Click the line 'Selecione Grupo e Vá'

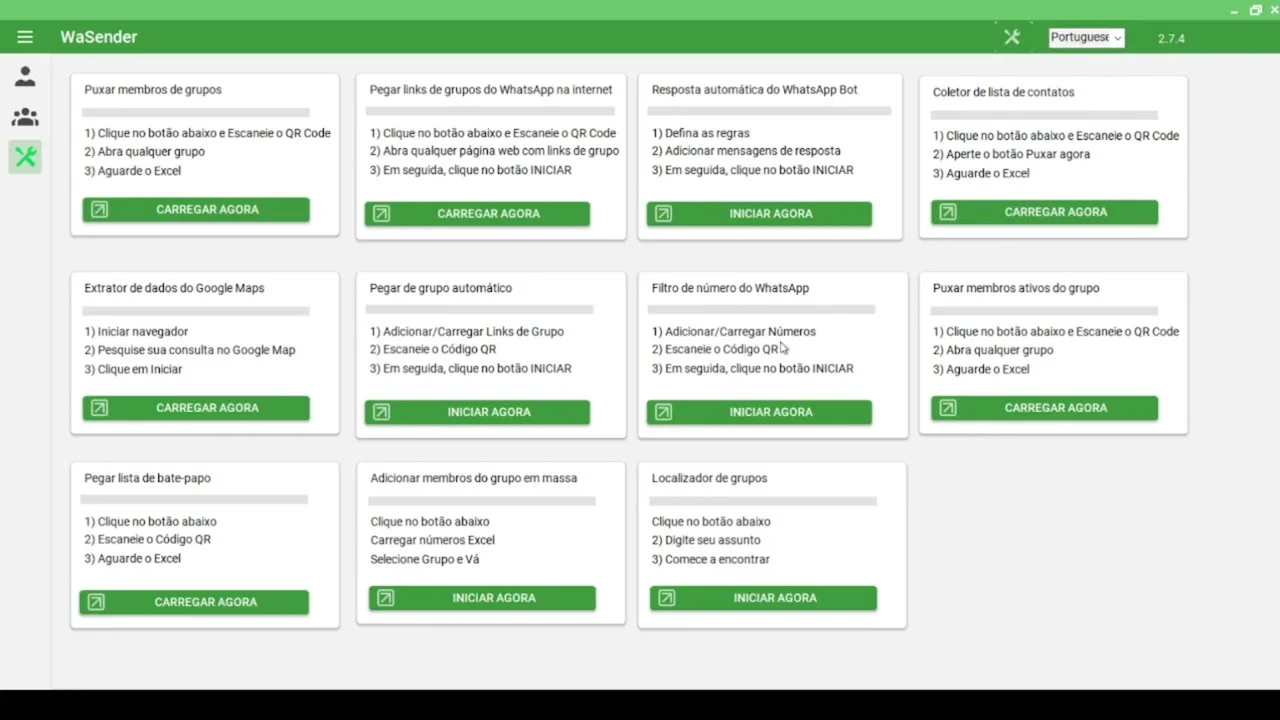point(425,559)
